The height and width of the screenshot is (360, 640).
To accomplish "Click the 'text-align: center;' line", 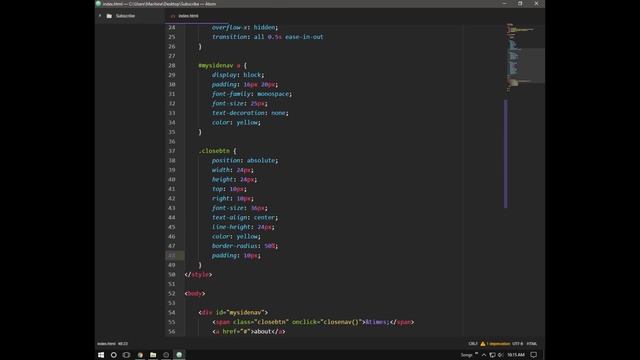I will point(245,218).
